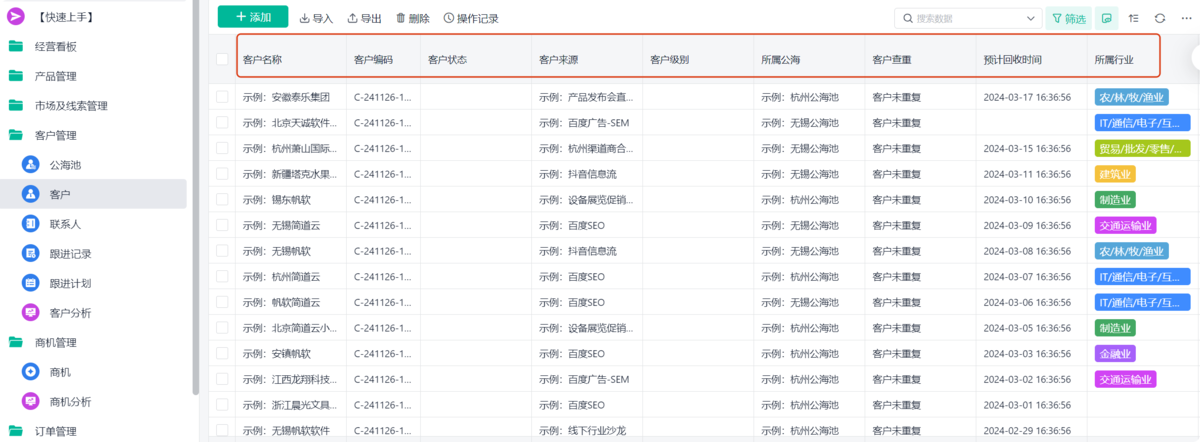This screenshot has height=442, width=1200.
Task: Check the 锡东帆软 row checkbox
Action: (x=222, y=199)
